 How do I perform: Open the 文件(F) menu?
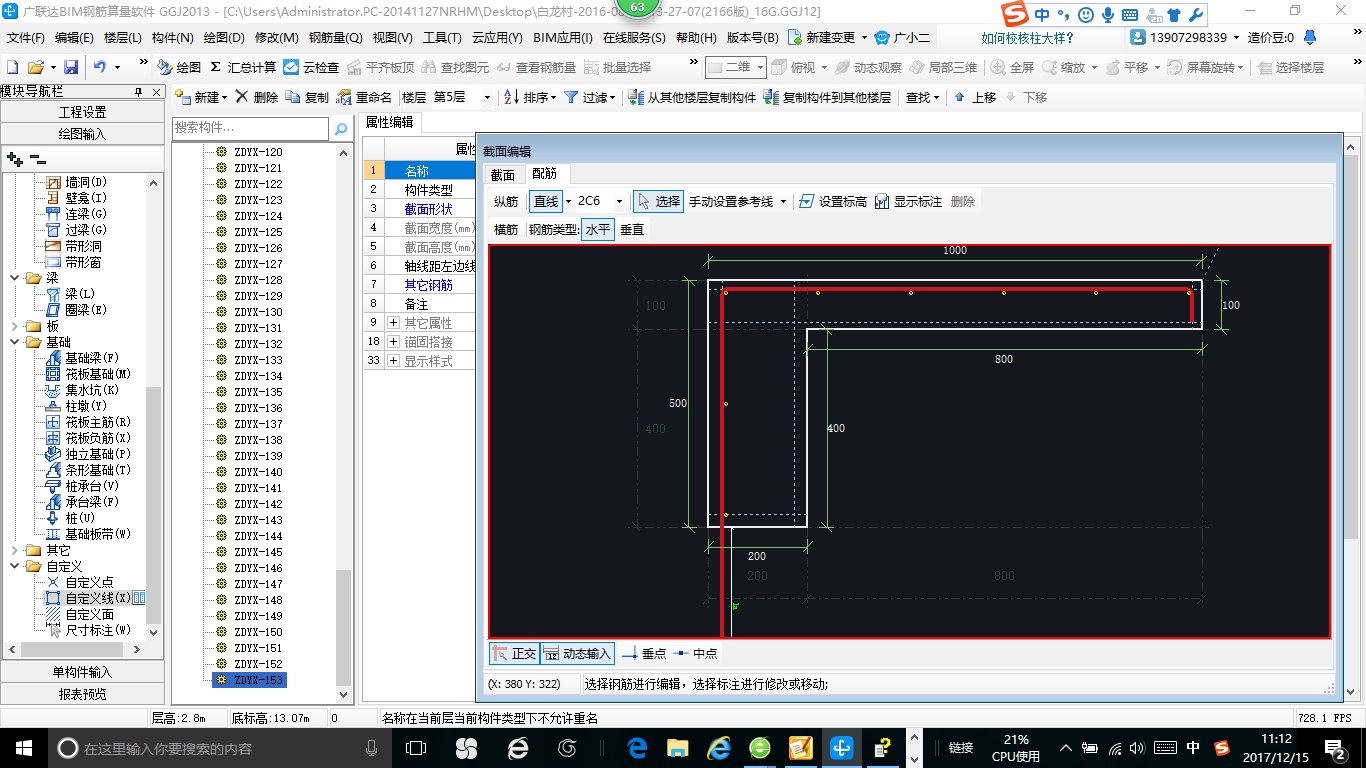click(x=26, y=37)
